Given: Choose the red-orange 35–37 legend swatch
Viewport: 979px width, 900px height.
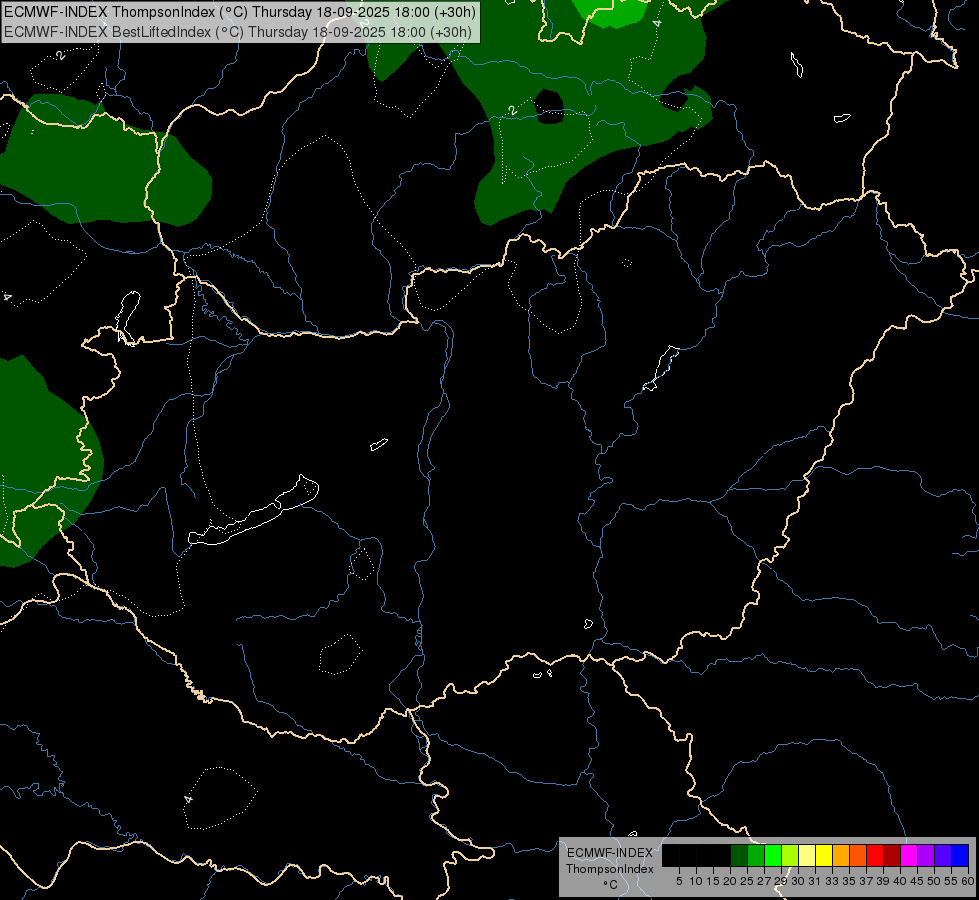Looking at the screenshot, I should [858, 856].
